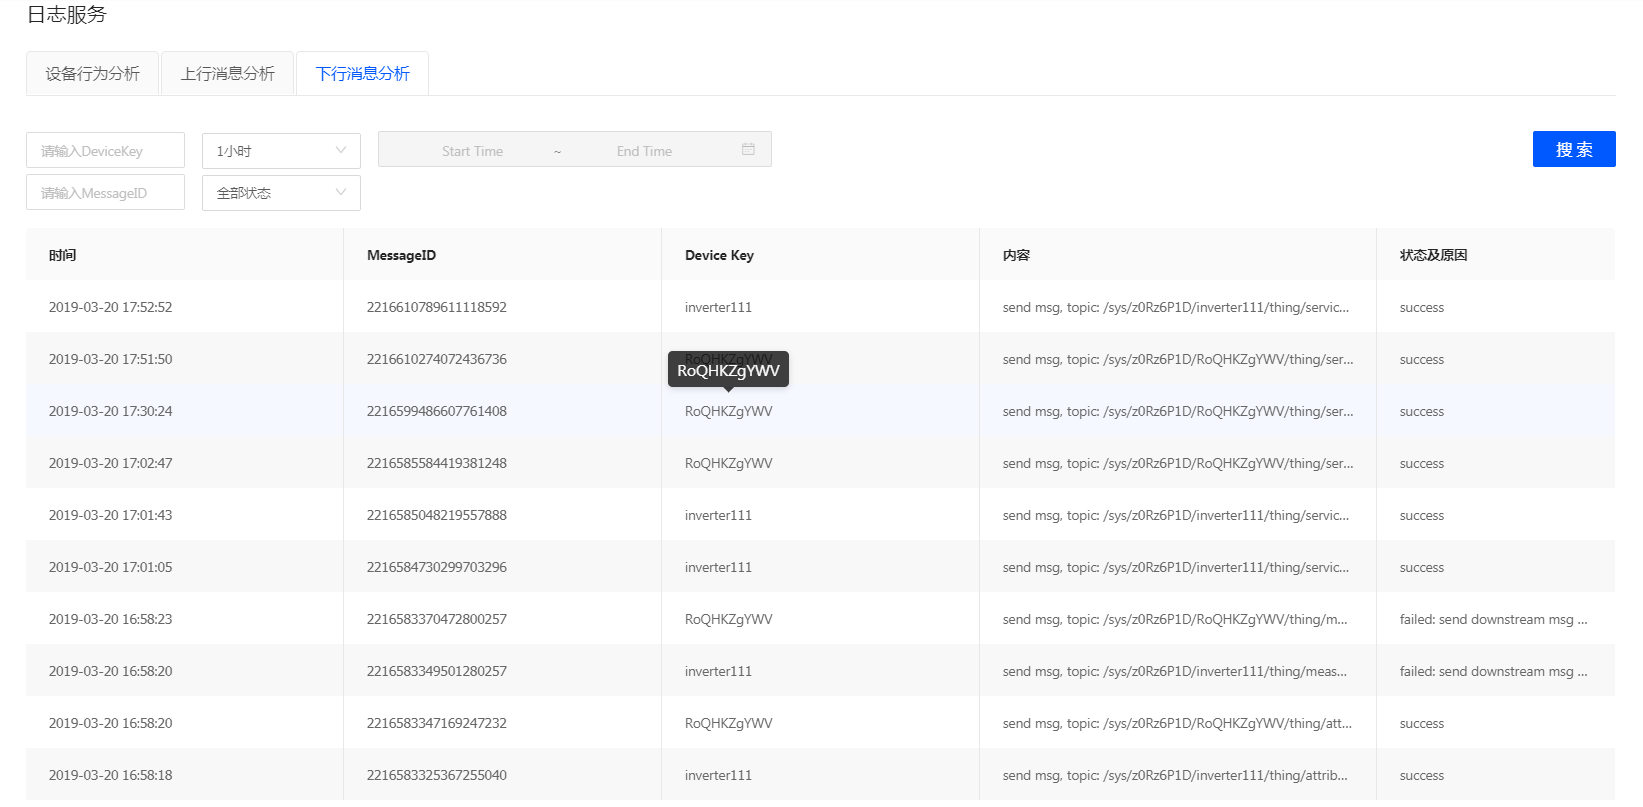Open the calendar icon in date range

point(748,149)
